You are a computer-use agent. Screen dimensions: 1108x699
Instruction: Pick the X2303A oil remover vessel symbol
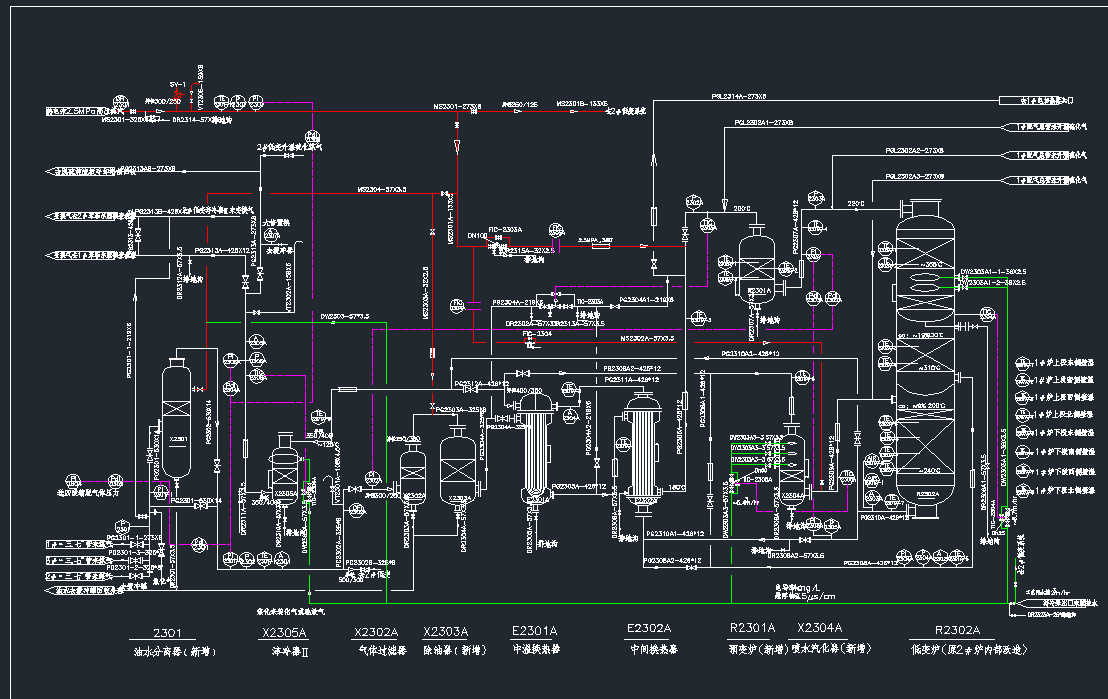(458, 472)
